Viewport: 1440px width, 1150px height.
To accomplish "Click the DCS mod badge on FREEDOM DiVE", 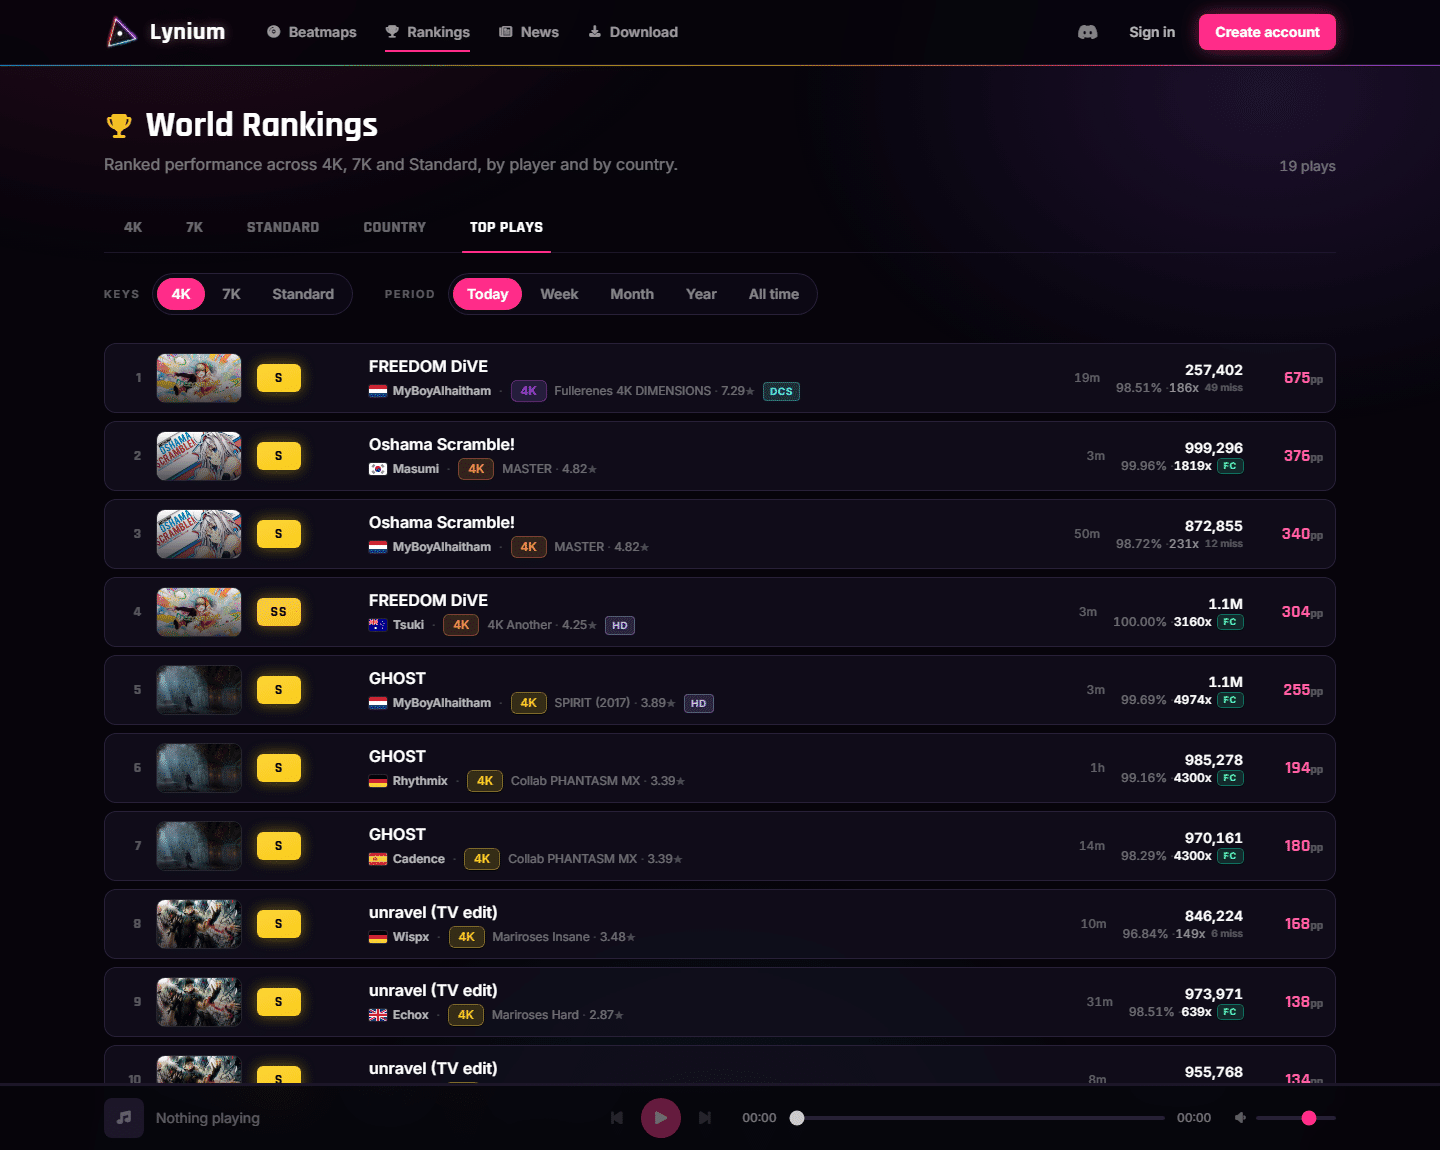I will tap(781, 392).
